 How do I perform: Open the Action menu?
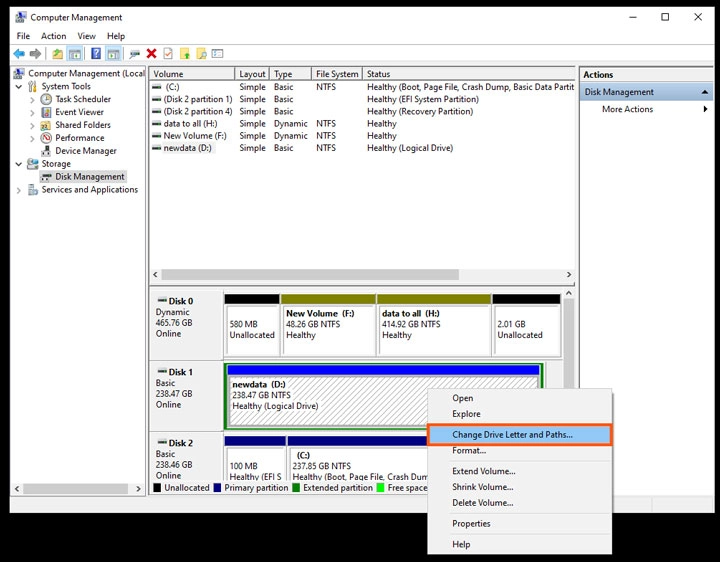(54, 36)
